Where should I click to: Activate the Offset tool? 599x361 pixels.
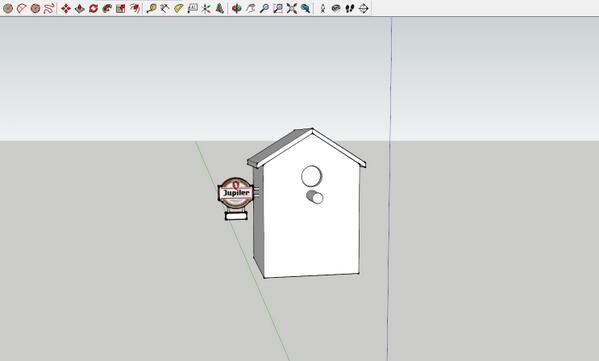tap(134, 8)
